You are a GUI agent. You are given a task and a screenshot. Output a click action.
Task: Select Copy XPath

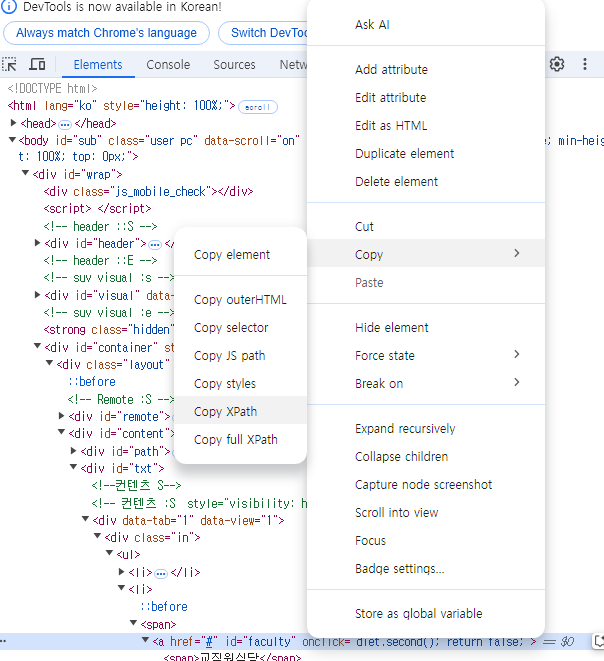[240, 410]
